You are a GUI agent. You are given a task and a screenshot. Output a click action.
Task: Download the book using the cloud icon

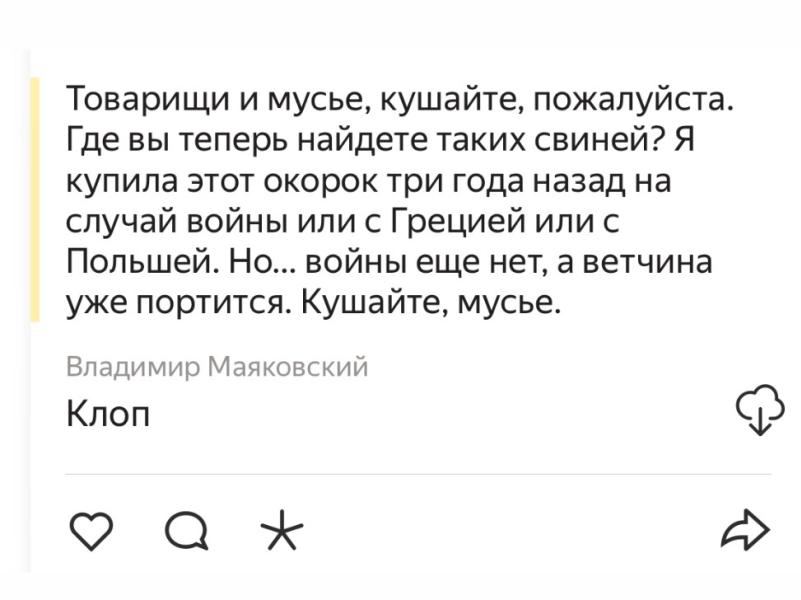point(758,409)
